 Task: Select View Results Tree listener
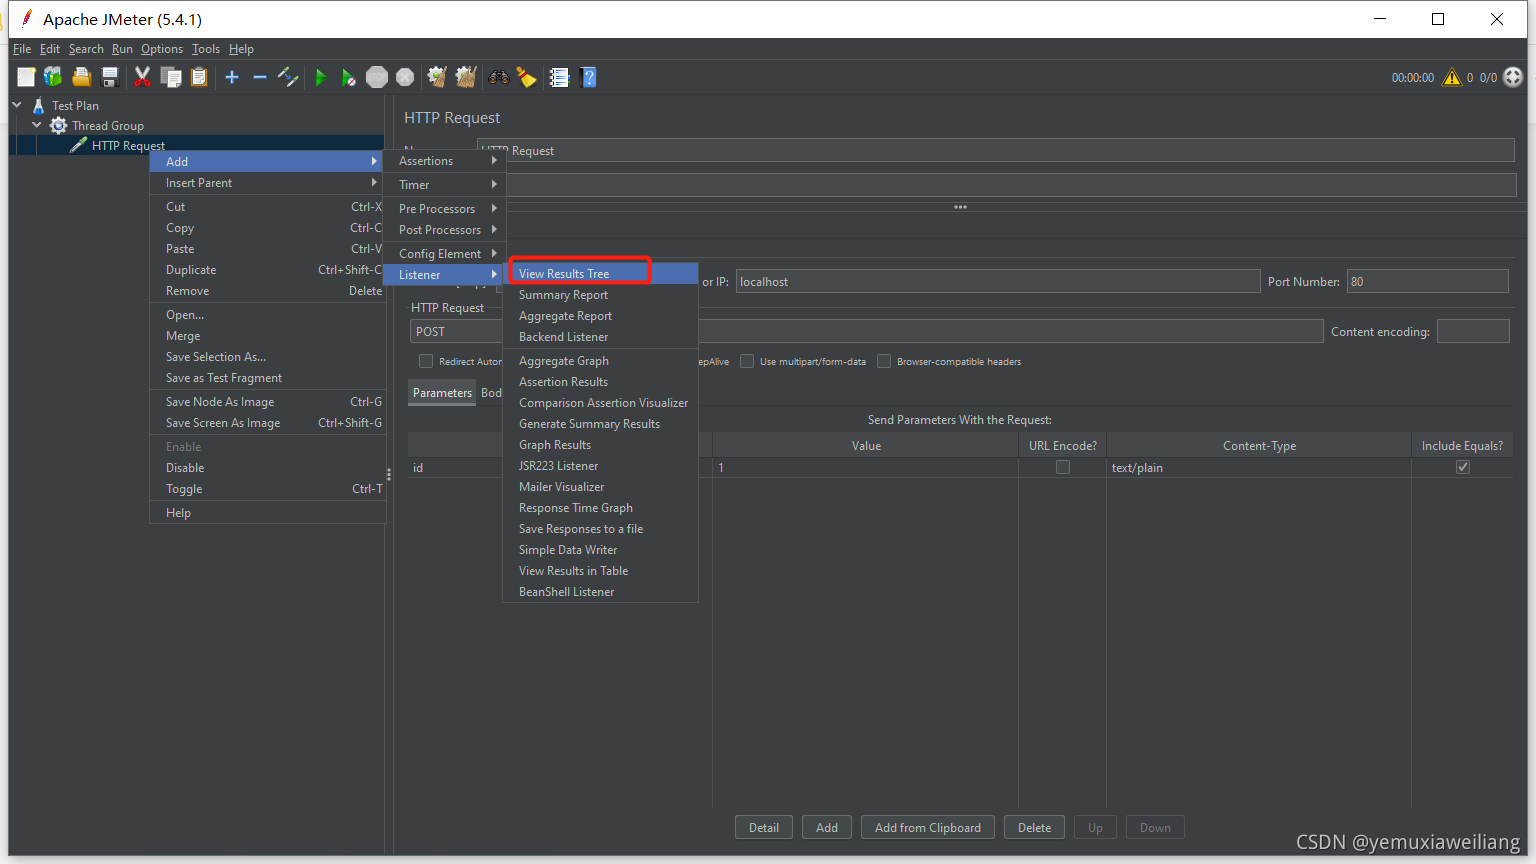point(600,274)
